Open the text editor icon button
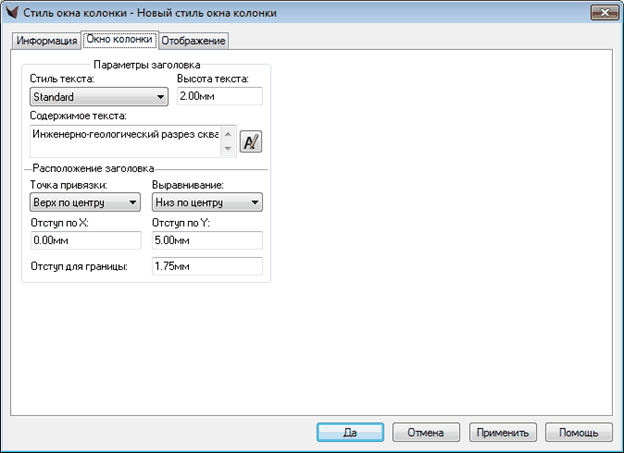The image size is (624, 453). pyautogui.click(x=251, y=141)
